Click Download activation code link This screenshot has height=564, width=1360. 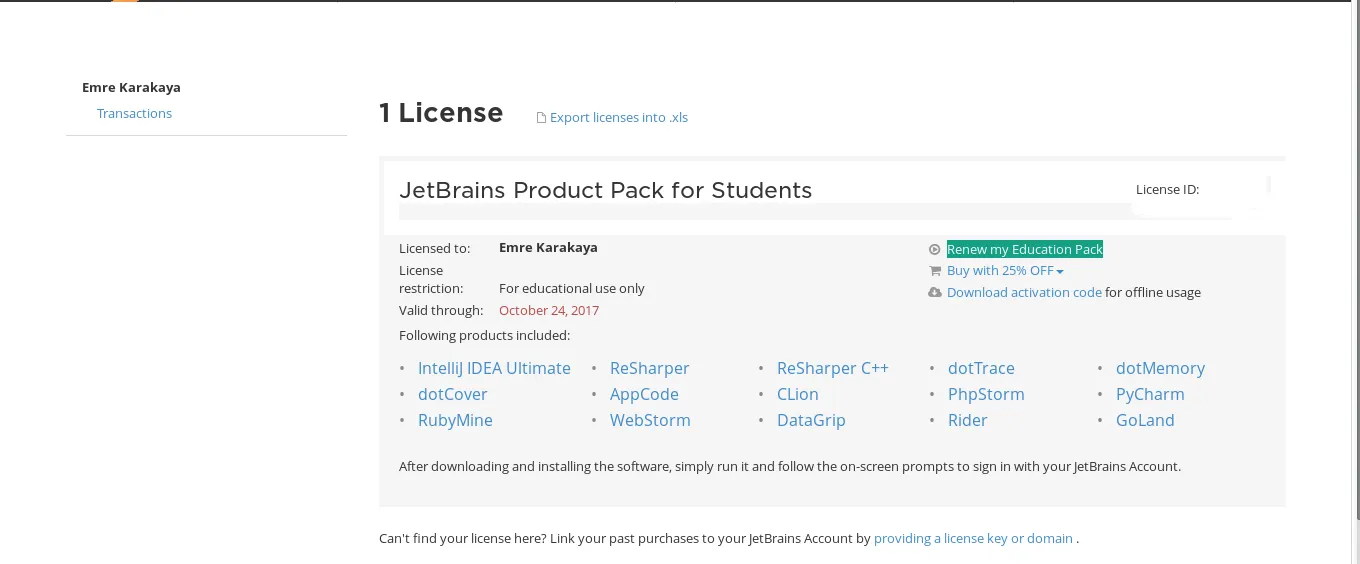tap(1024, 293)
